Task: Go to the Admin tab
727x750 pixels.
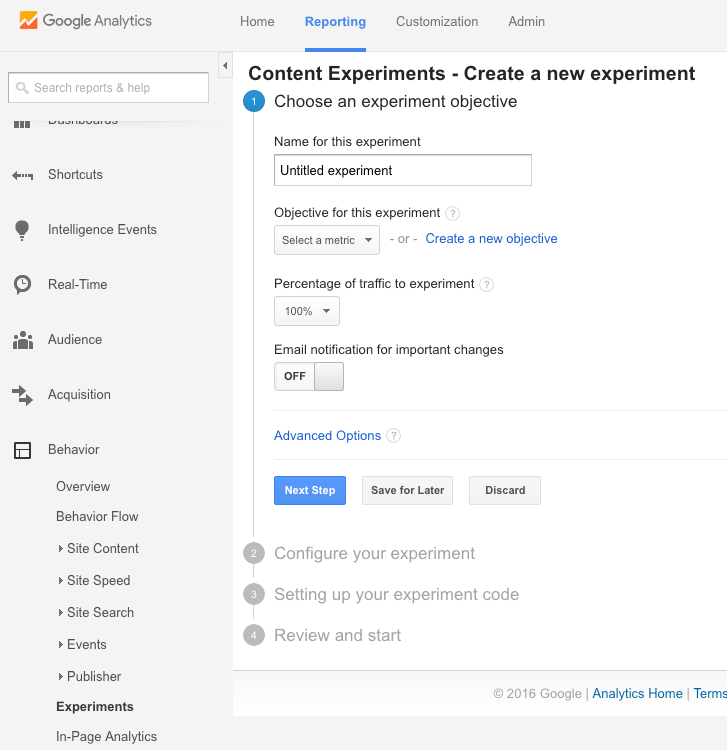Action: pyautogui.click(x=527, y=22)
